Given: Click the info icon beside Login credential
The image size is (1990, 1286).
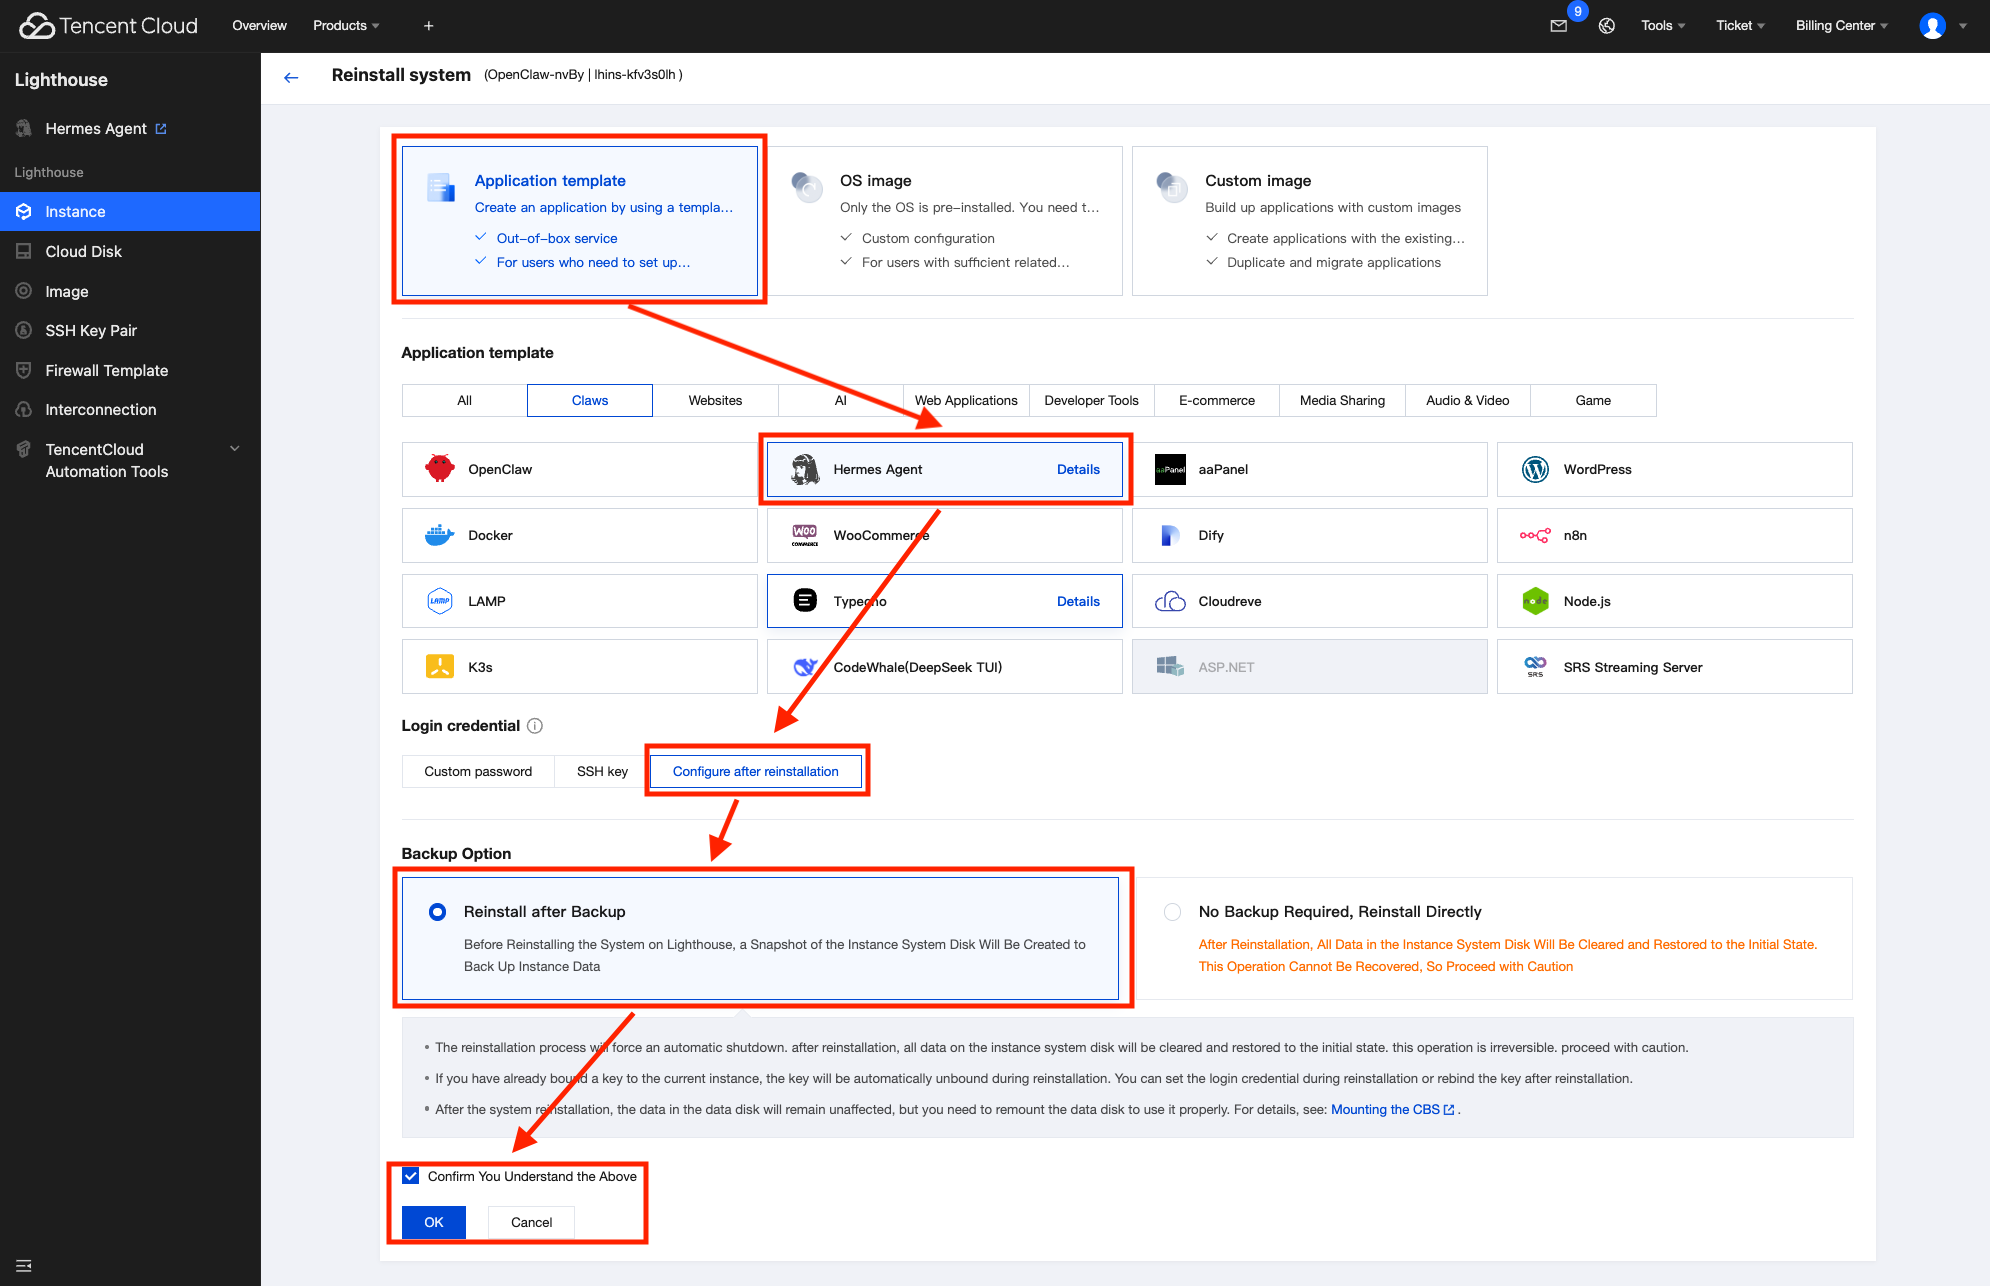Looking at the screenshot, I should click(535, 726).
